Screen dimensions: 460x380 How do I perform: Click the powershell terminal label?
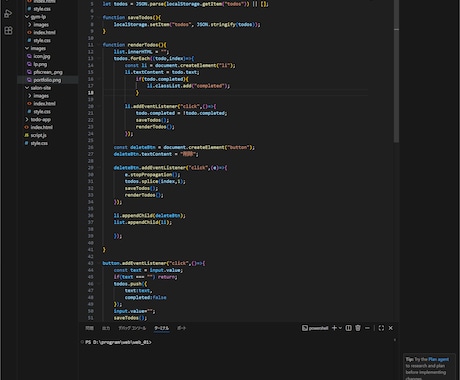[x=318, y=328]
